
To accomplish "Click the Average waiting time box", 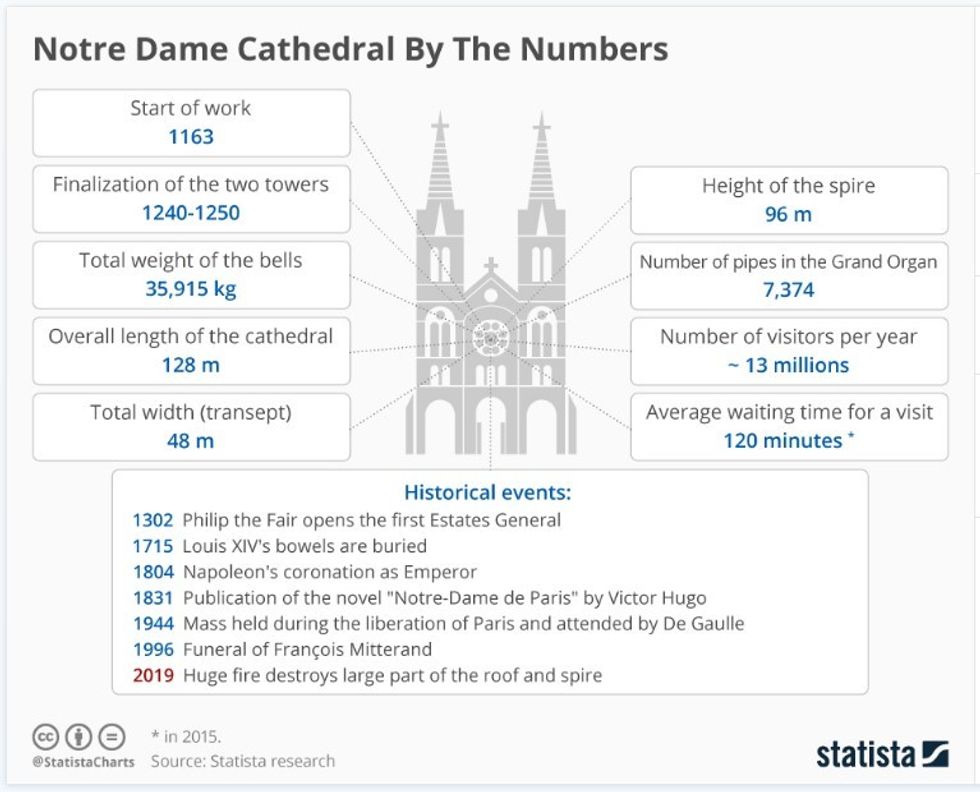I will point(789,426).
